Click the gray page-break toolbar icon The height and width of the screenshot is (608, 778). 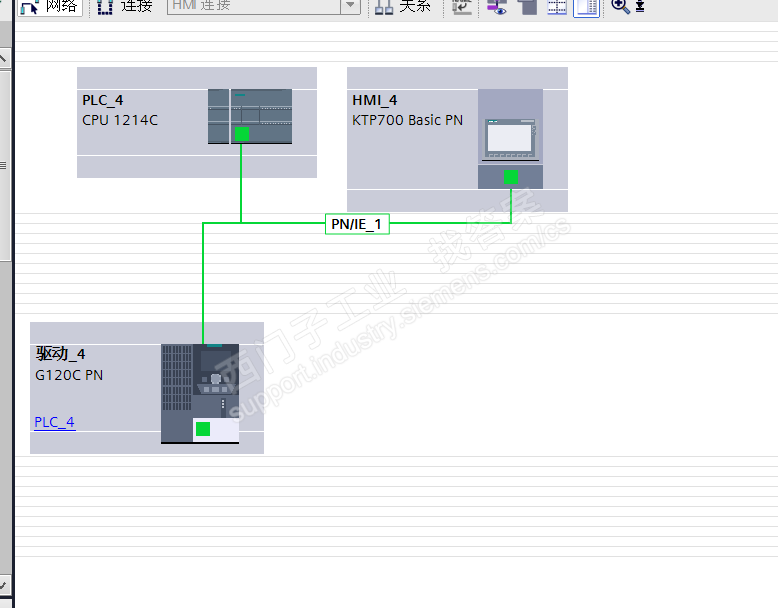point(527,7)
